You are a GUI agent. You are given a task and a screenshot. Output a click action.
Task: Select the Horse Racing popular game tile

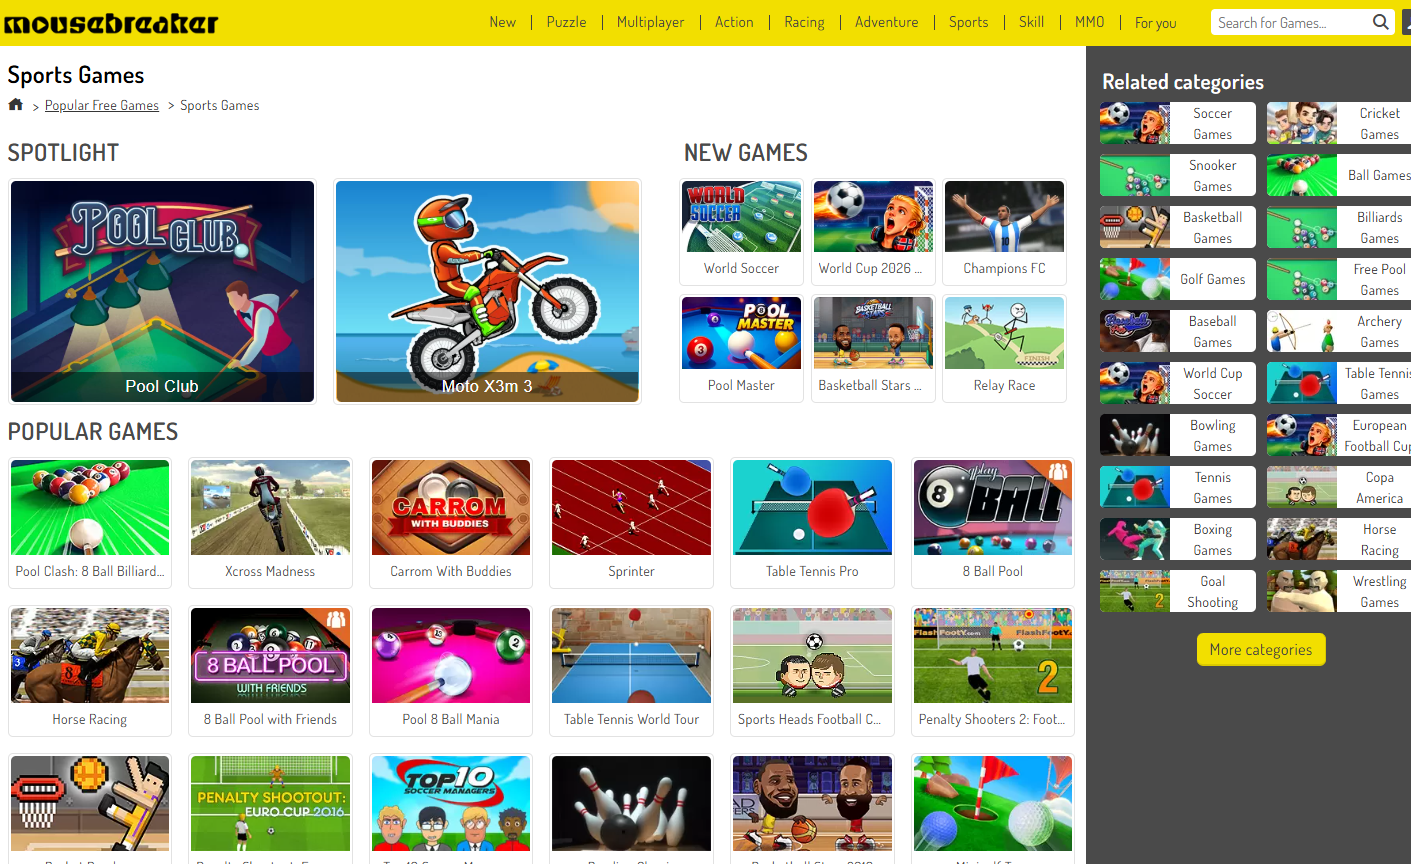click(90, 671)
